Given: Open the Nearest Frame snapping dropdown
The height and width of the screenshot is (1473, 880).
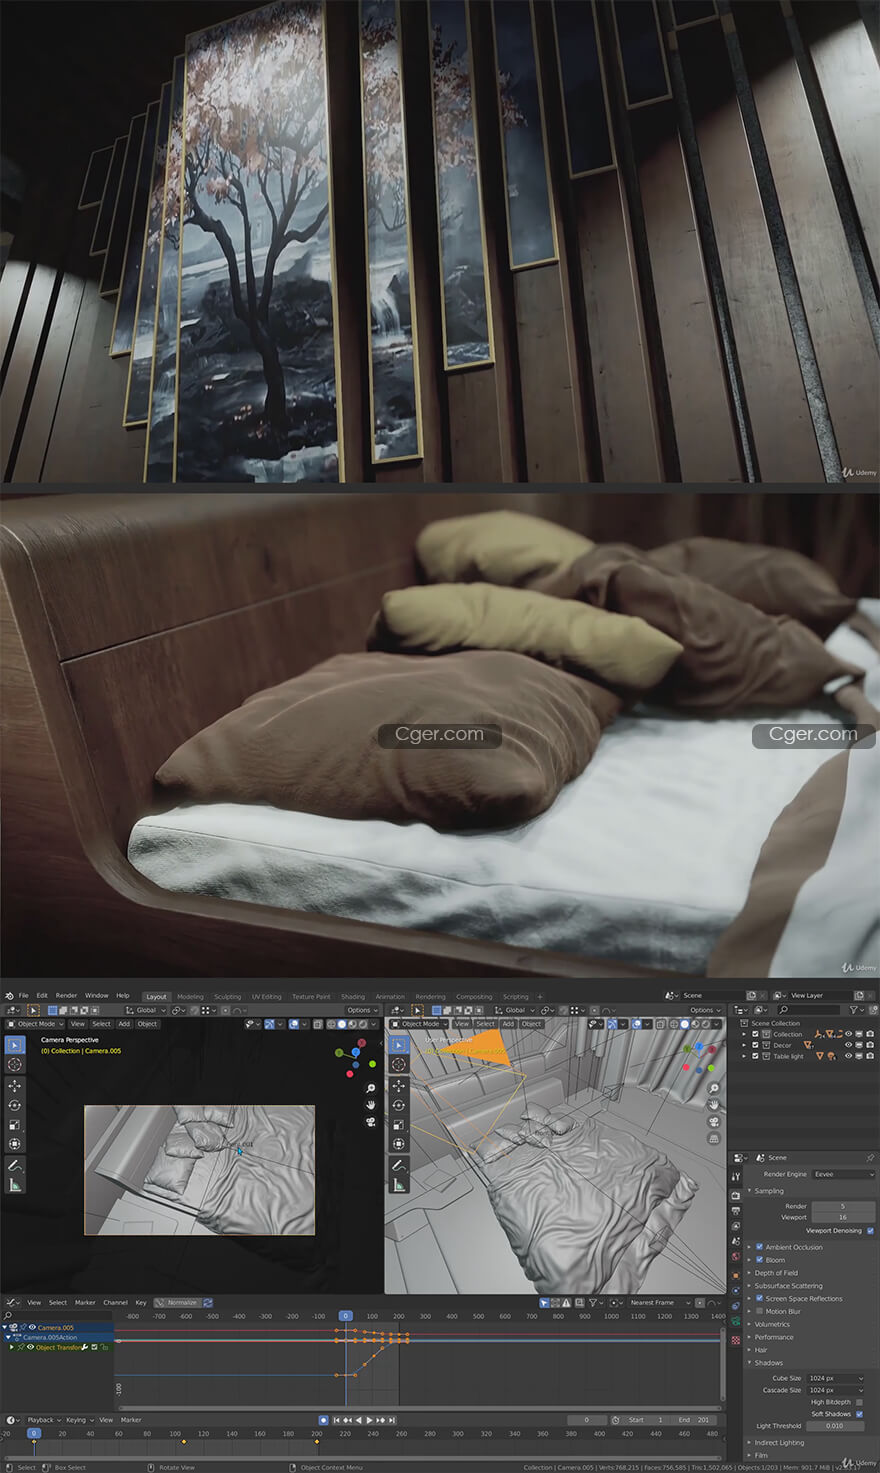Looking at the screenshot, I should (x=658, y=1303).
